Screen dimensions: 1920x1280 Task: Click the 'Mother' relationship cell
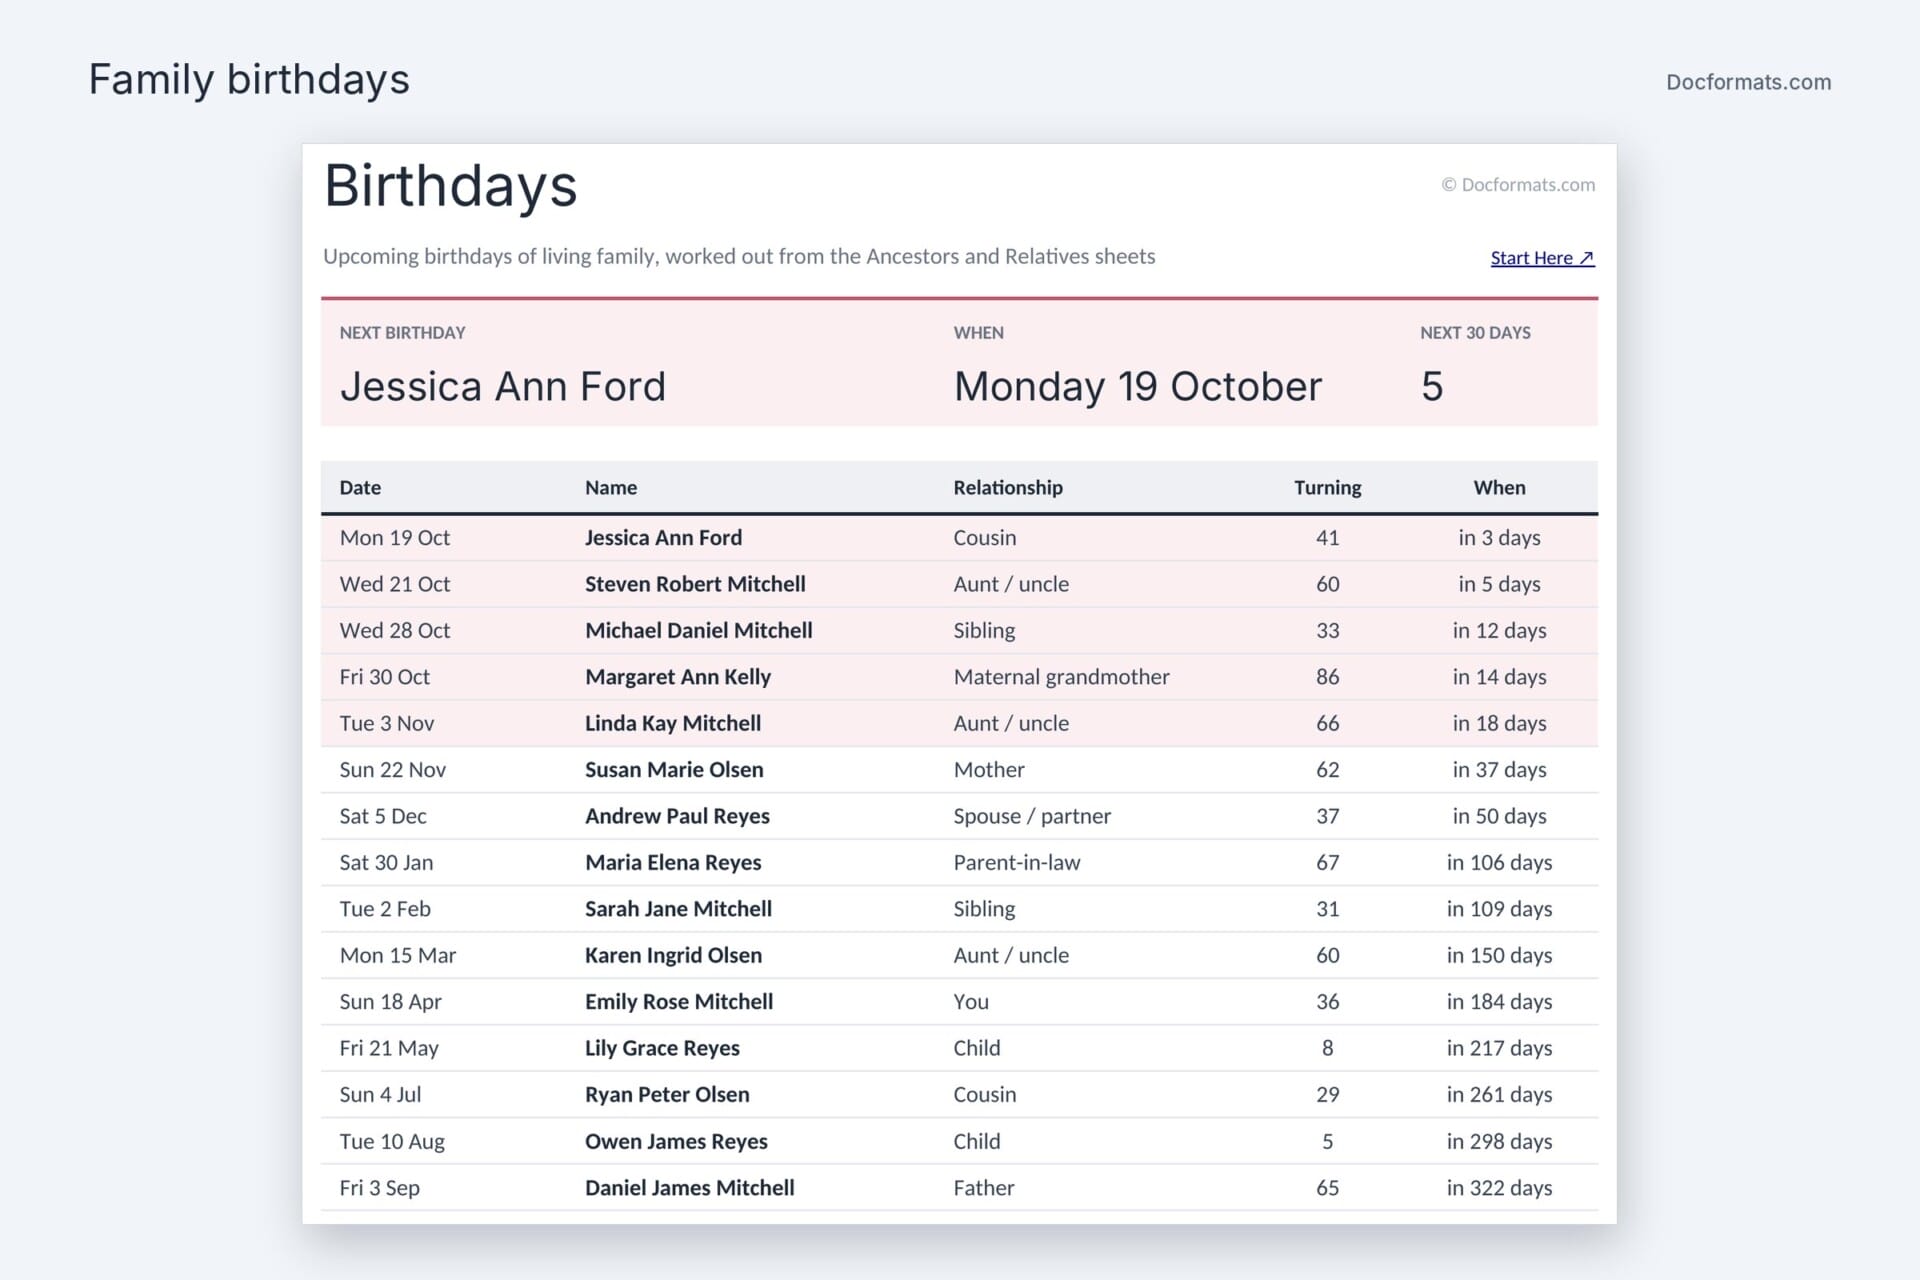click(x=989, y=770)
